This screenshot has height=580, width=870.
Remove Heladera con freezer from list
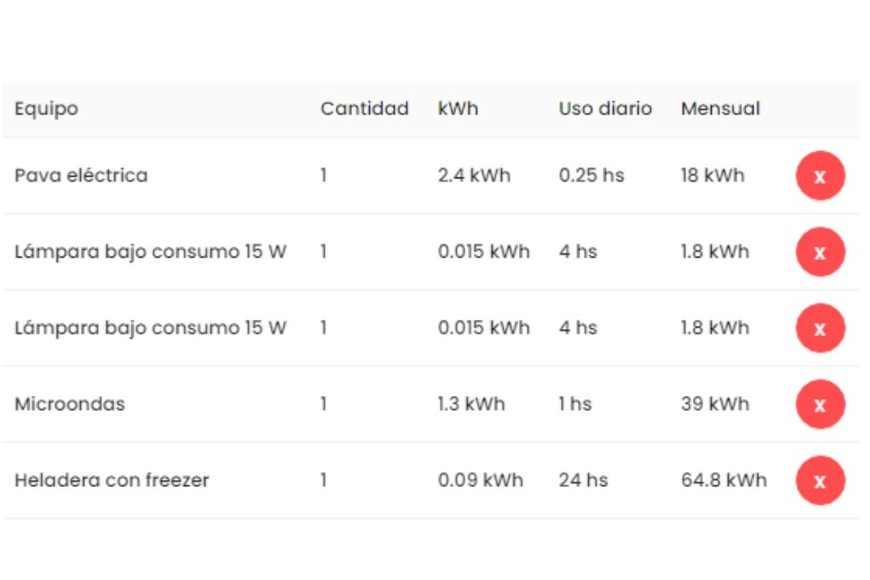[x=820, y=480]
